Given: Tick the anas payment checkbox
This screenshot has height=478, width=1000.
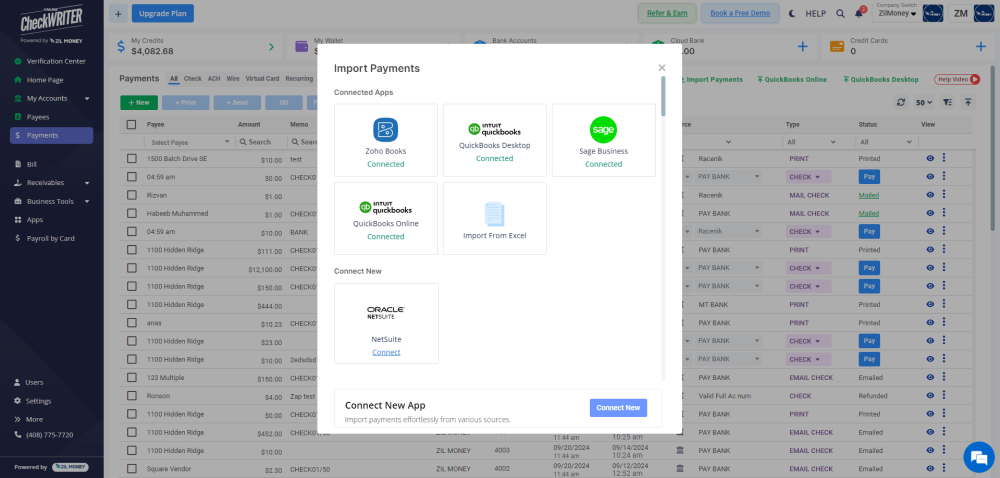Looking at the screenshot, I should tap(131, 323).
